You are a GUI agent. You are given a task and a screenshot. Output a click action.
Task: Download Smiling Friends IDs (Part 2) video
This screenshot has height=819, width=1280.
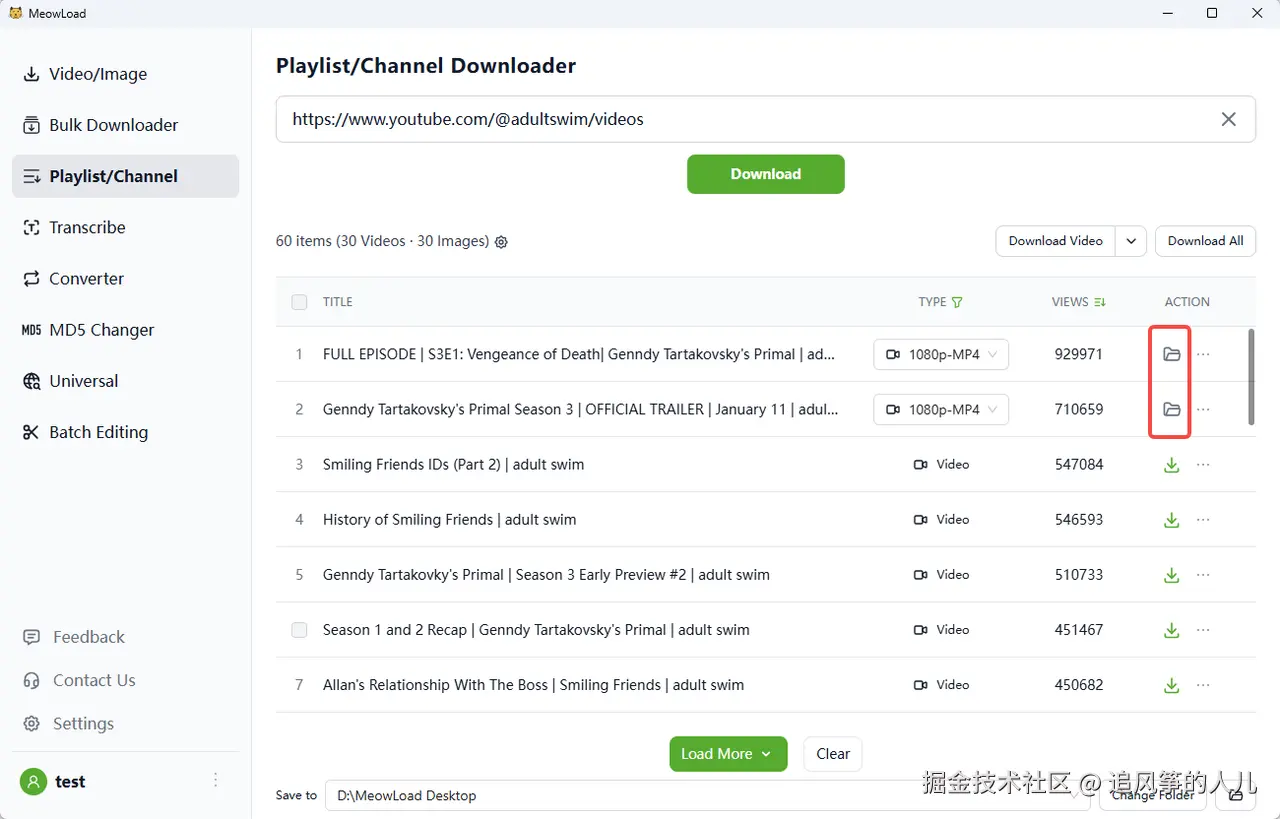pyautogui.click(x=1172, y=465)
